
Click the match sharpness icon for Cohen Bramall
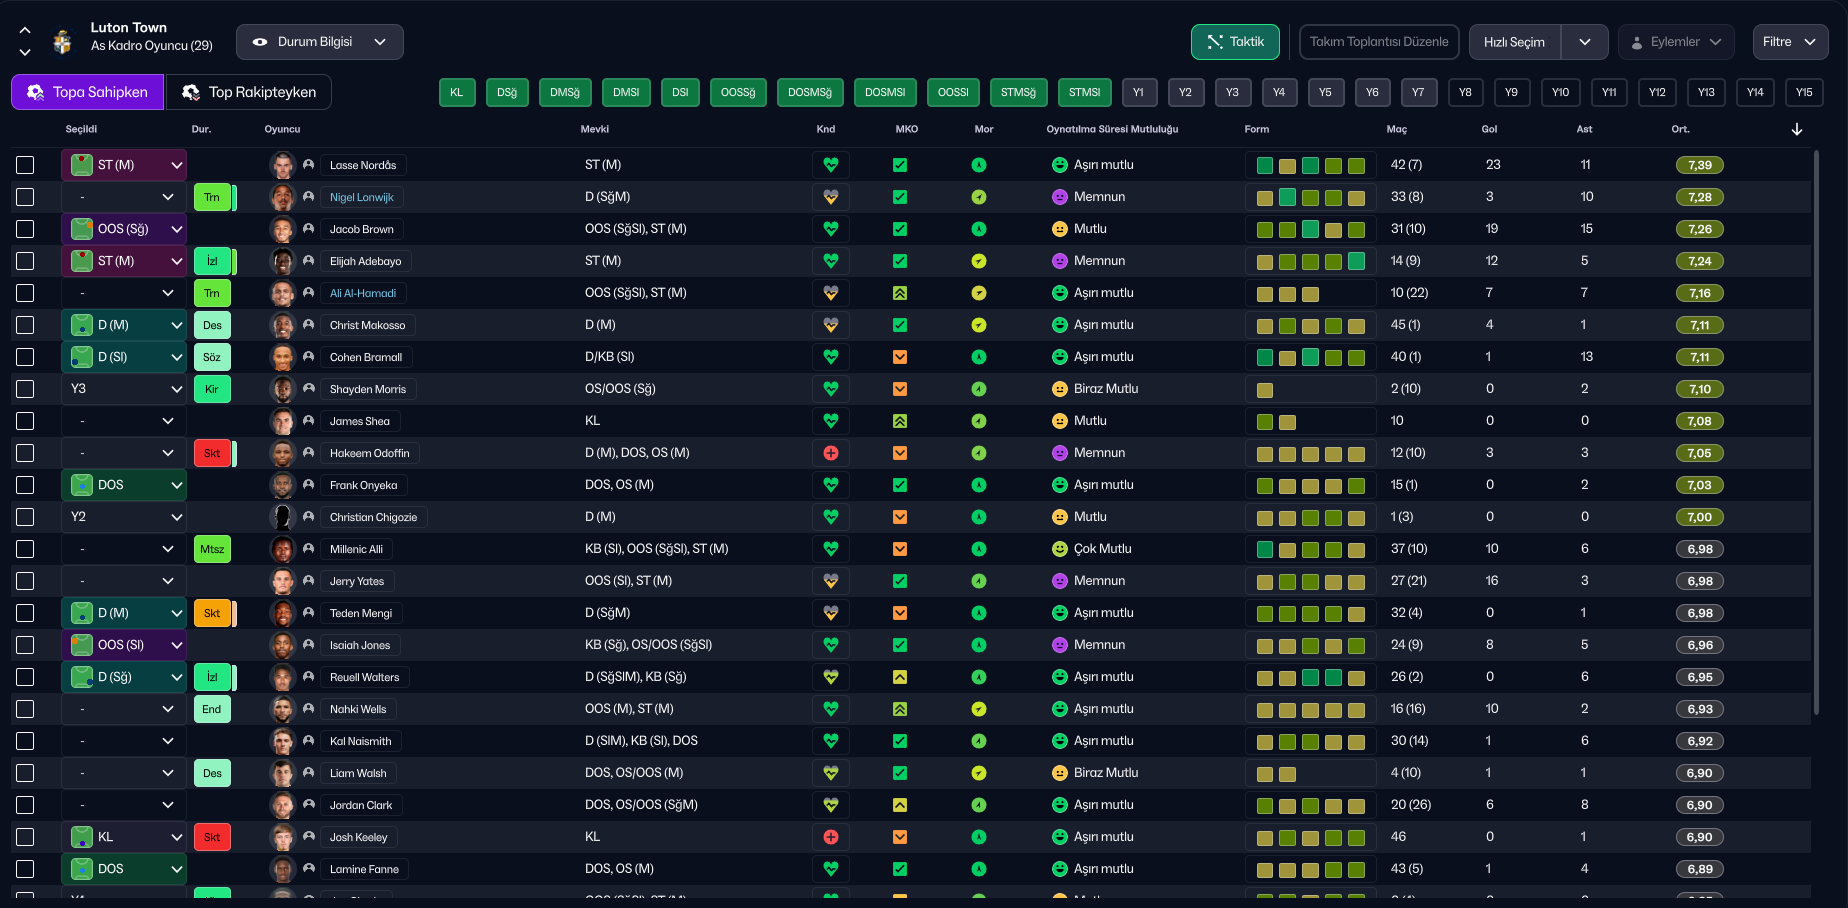[x=900, y=357]
